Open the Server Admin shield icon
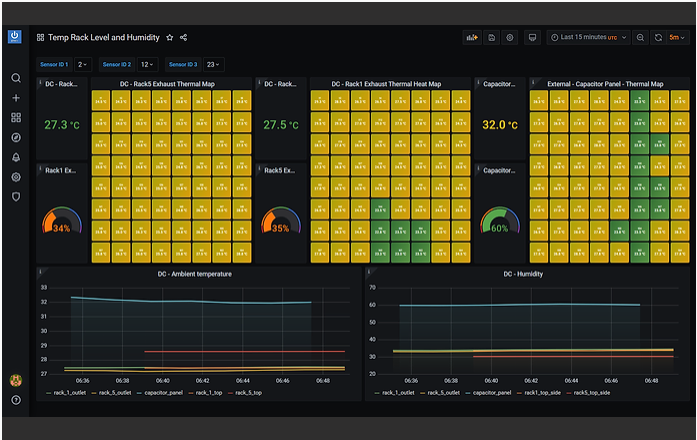 16,196
